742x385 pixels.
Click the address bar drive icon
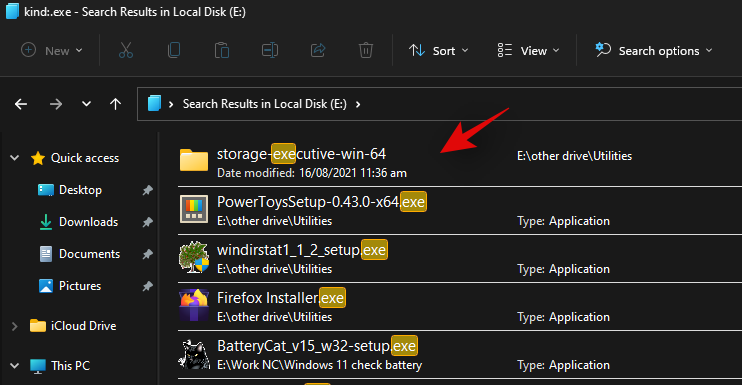click(154, 103)
